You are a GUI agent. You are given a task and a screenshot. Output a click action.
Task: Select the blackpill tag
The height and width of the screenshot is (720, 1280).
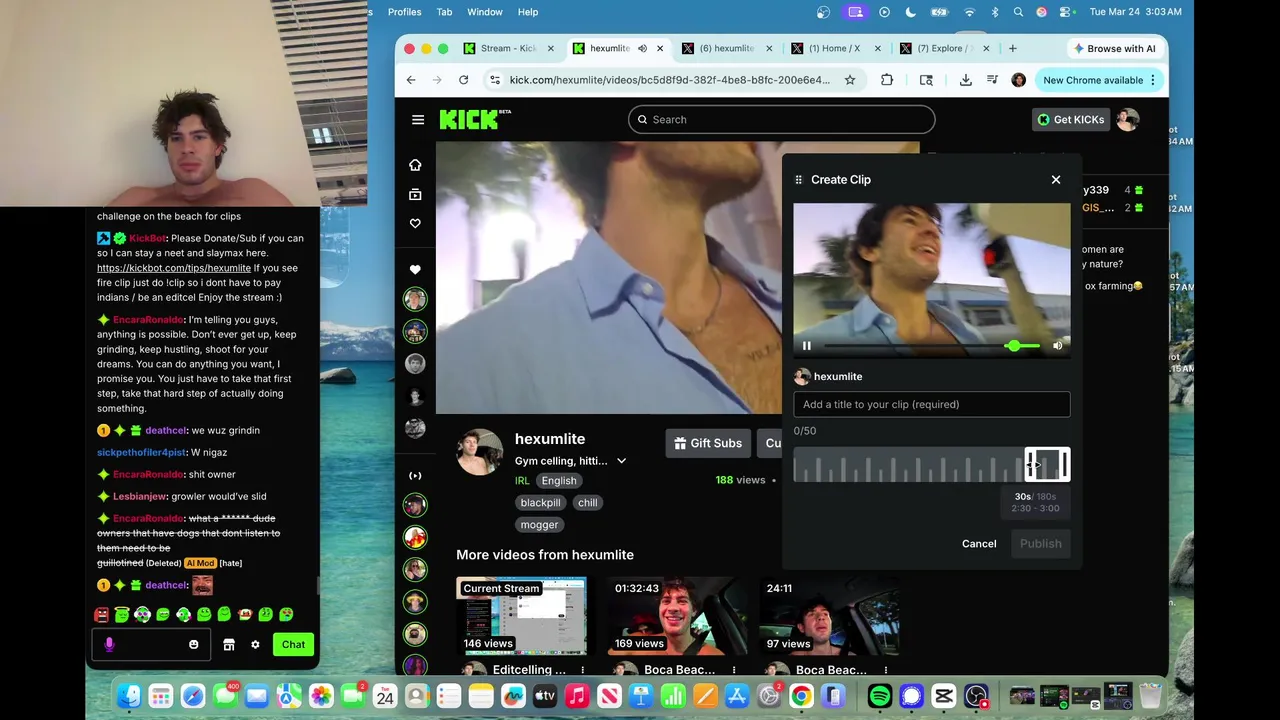point(540,503)
